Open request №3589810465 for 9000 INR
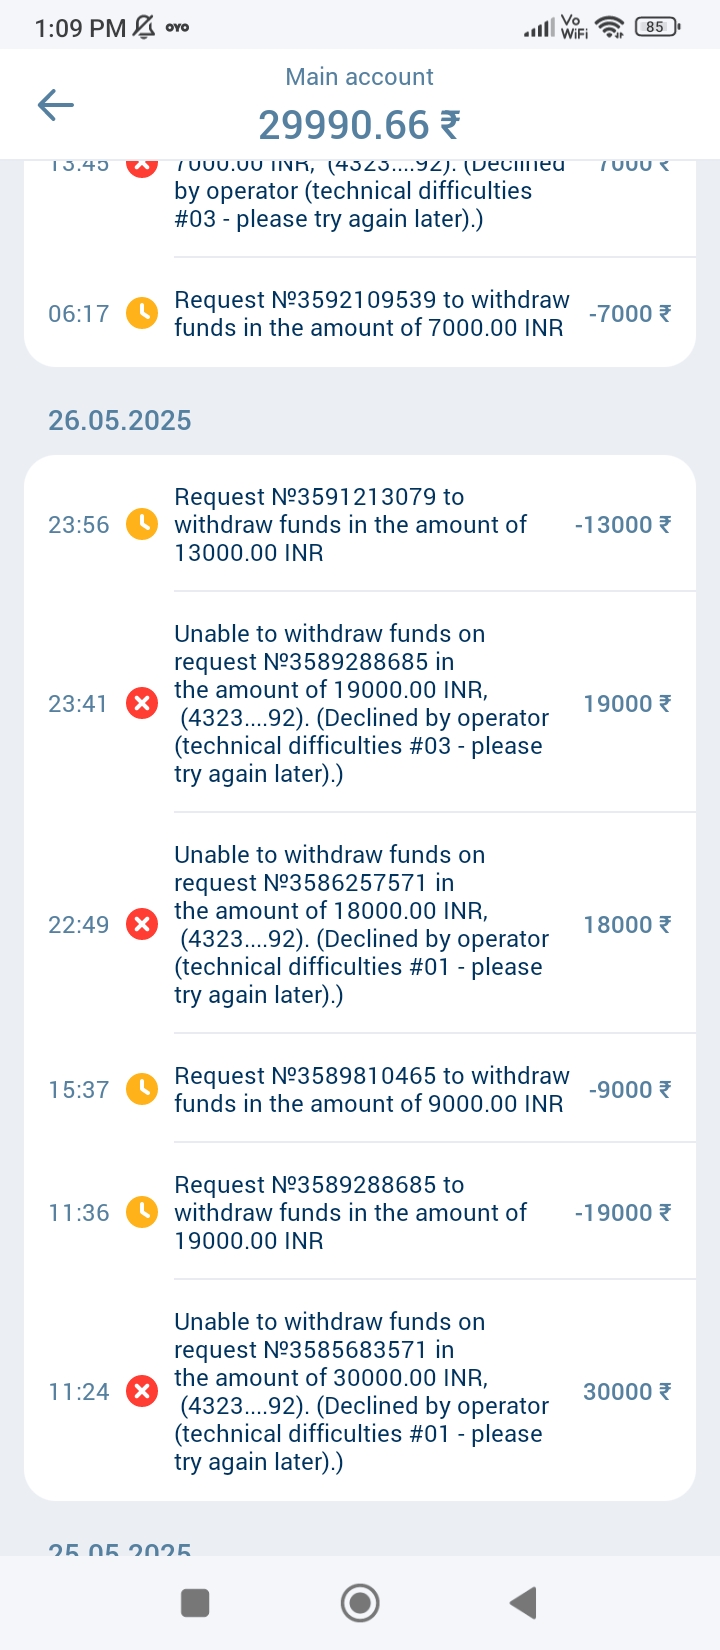Viewport: 720px width, 1650px height. 370,1090
